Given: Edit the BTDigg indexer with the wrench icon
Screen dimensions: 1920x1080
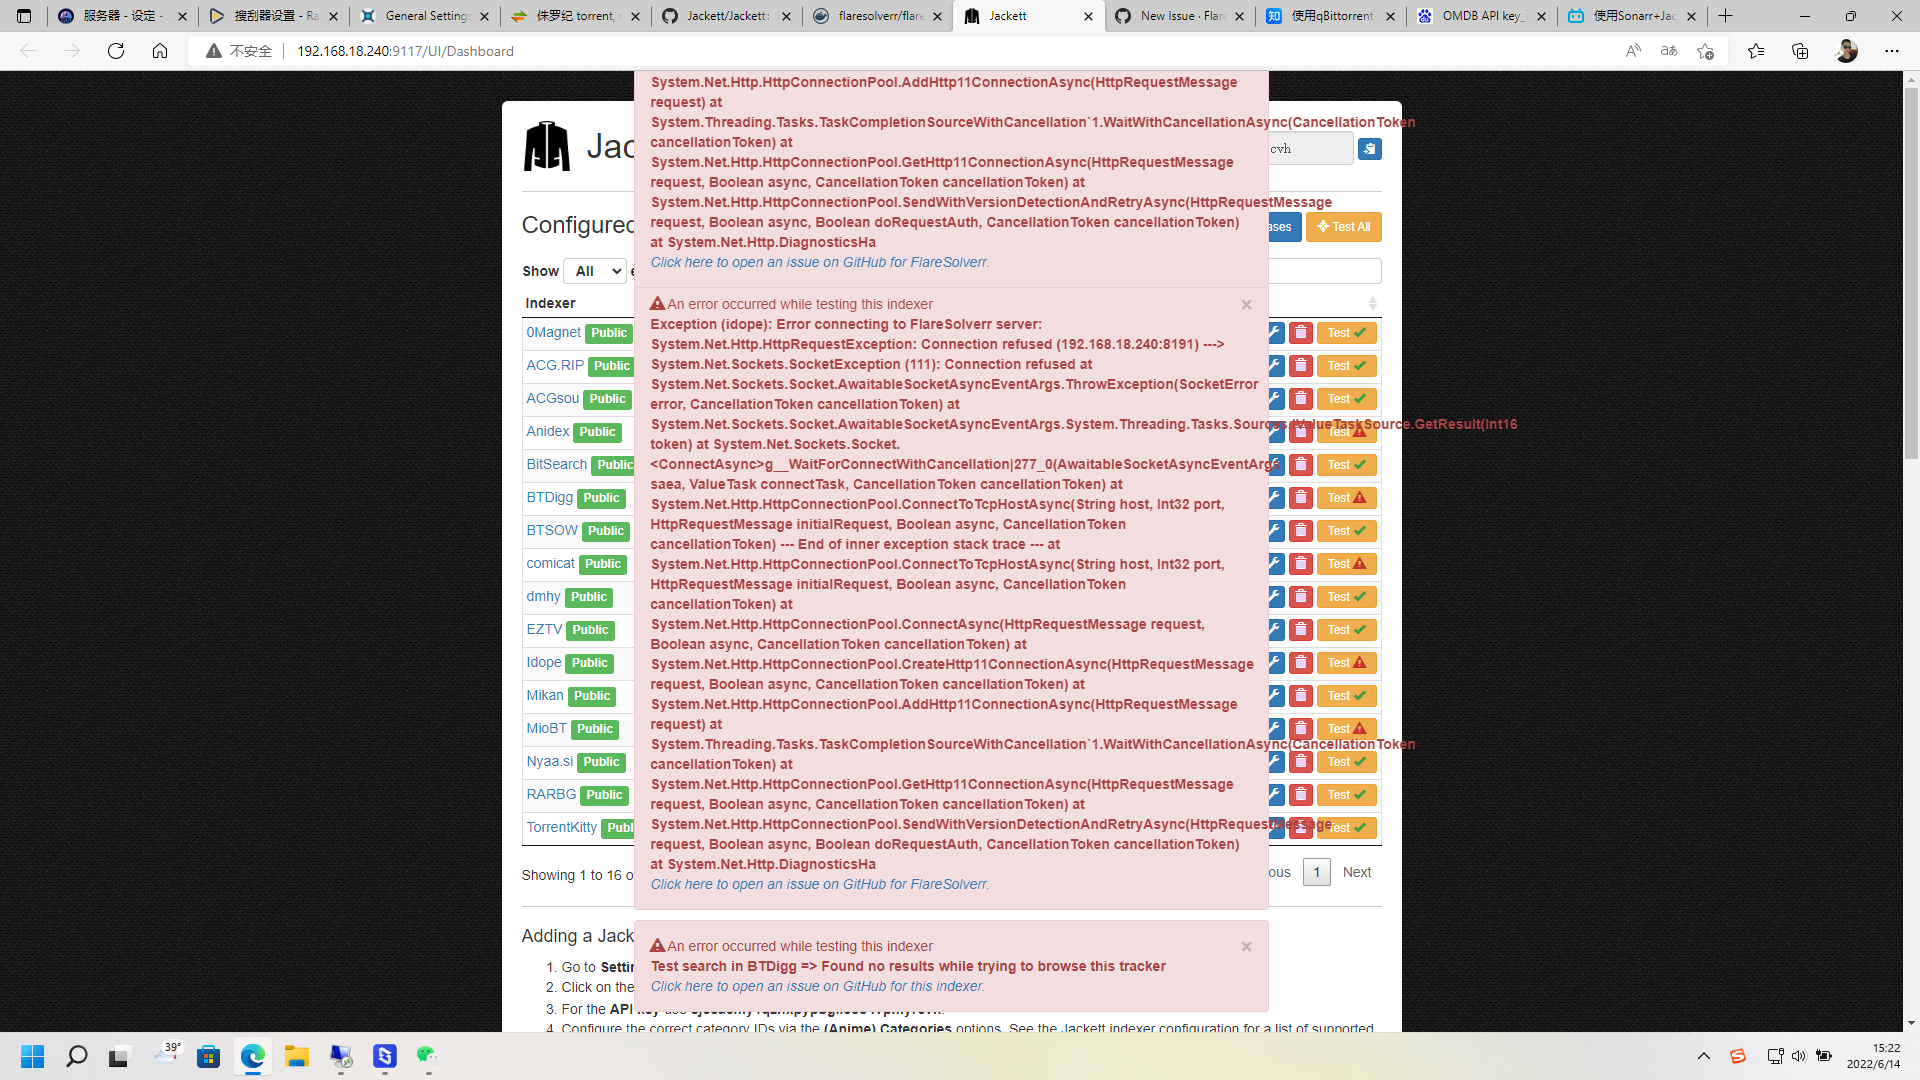Looking at the screenshot, I should (x=1275, y=497).
